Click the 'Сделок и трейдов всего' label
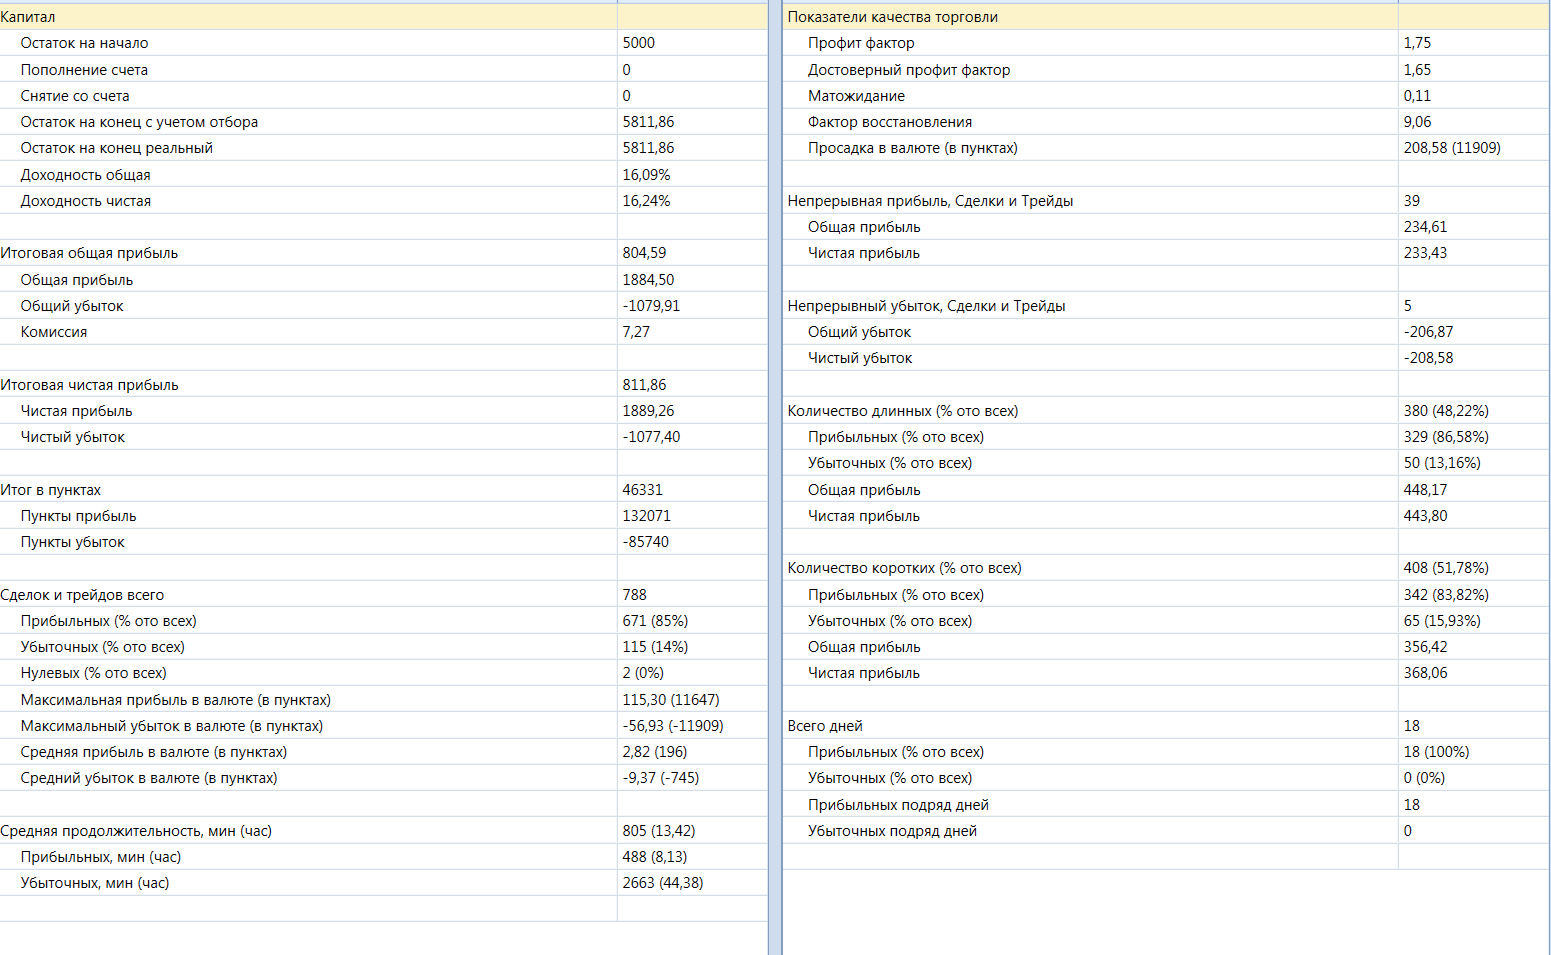The width and height of the screenshot is (1551, 955). (x=82, y=595)
